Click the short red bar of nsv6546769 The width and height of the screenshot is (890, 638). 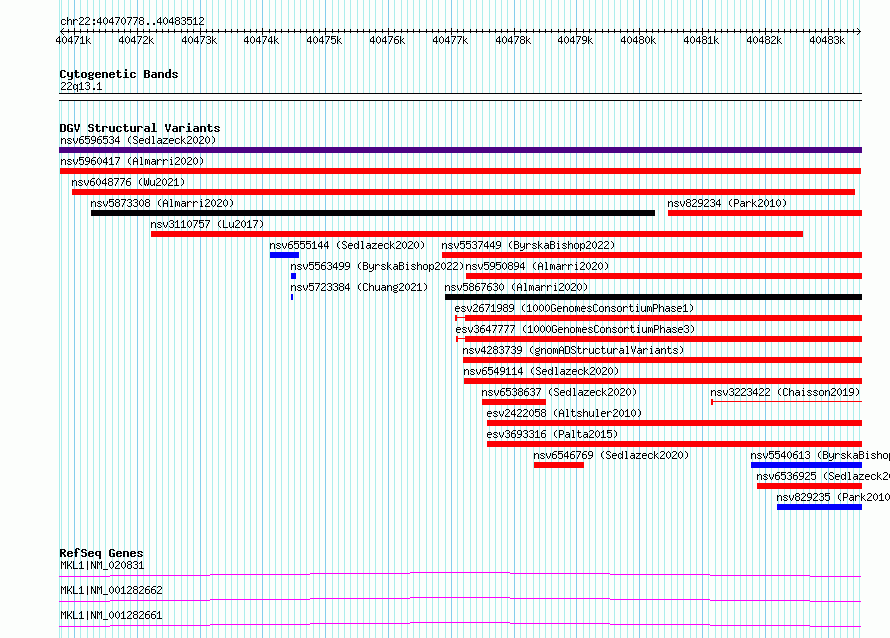(x=559, y=465)
